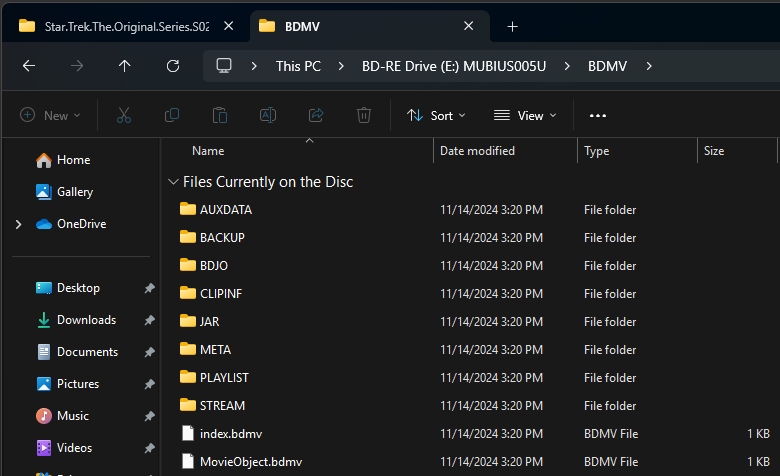This screenshot has height=476, width=780.
Task: Select the CLIPINF folder
Action: [x=221, y=294]
